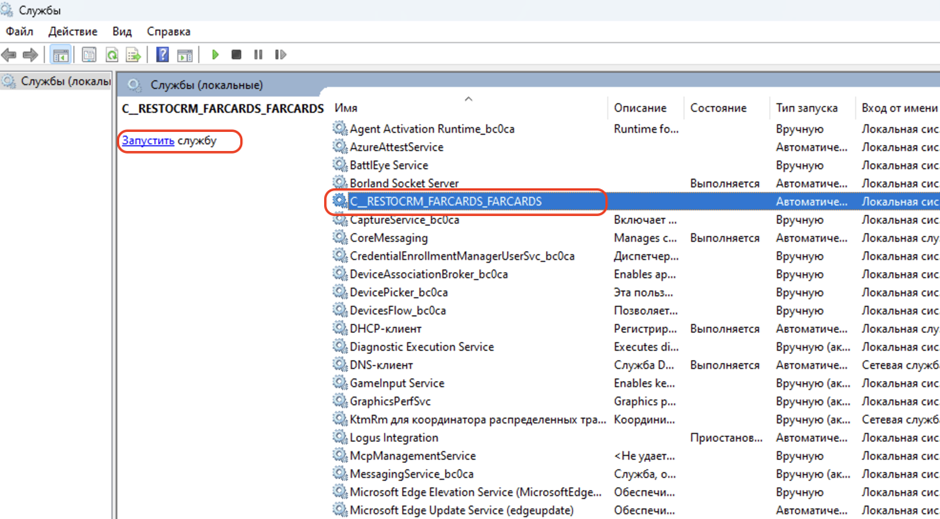940x519 pixels.
Task: Click the green Start Service play icon
Action: tap(215, 55)
